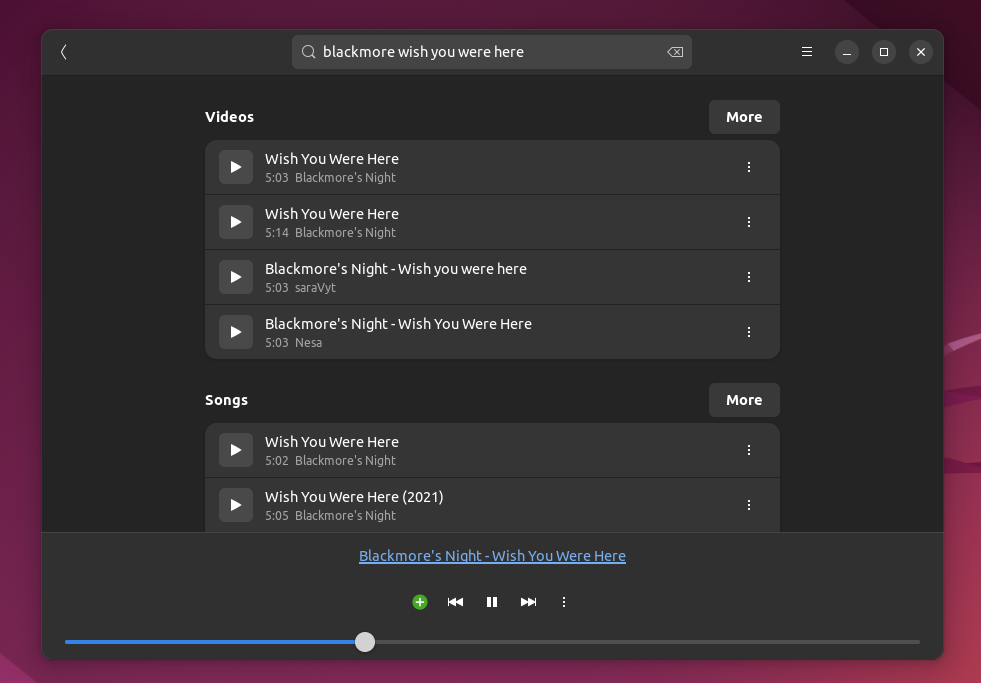Add current track with the green plus
Screen dimensions: 981x683
click(x=420, y=602)
